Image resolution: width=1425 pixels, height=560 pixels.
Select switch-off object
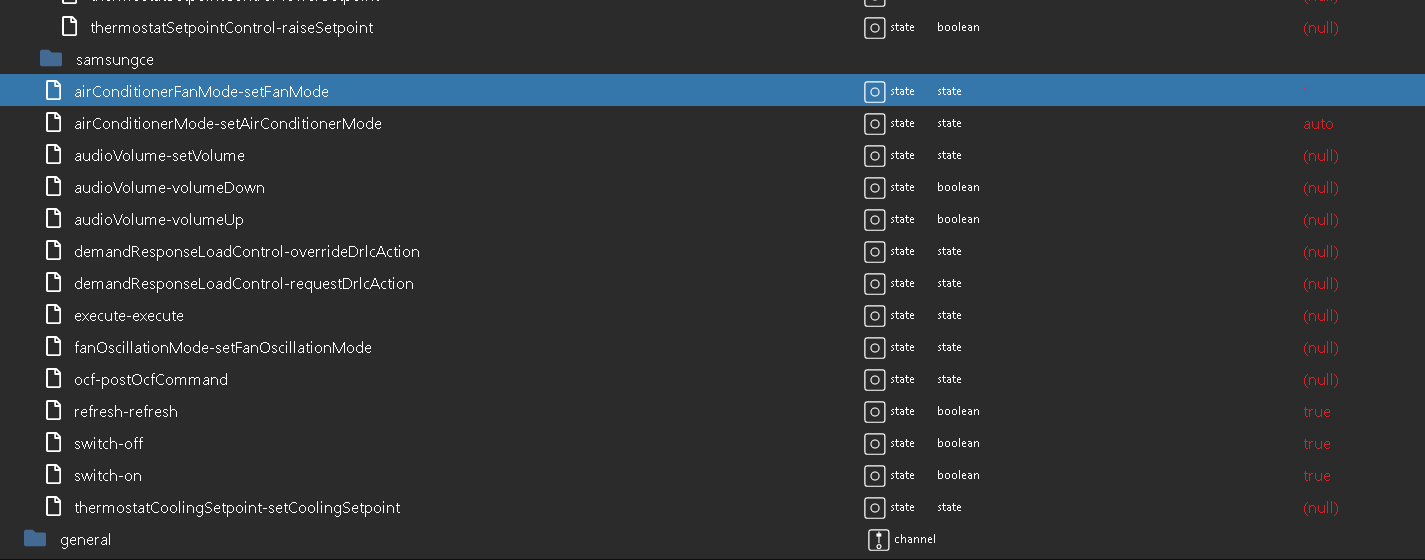pos(109,444)
